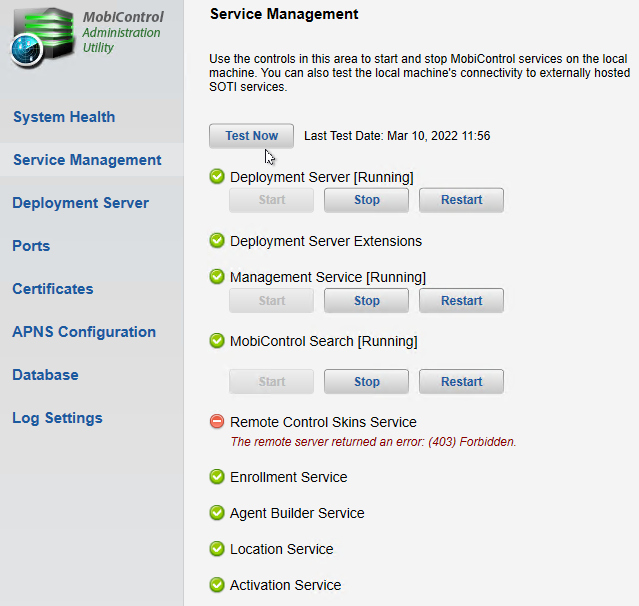Open the Certificates section
This screenshot has height=606, width=639.
[52, 289]
